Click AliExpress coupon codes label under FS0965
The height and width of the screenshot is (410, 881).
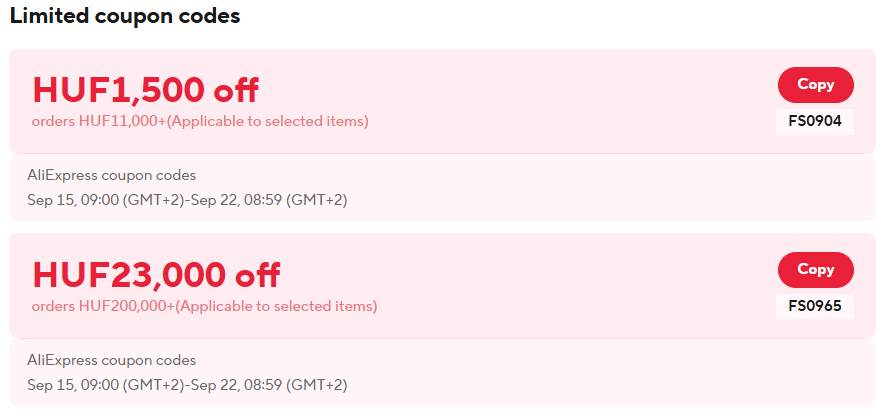112,360
